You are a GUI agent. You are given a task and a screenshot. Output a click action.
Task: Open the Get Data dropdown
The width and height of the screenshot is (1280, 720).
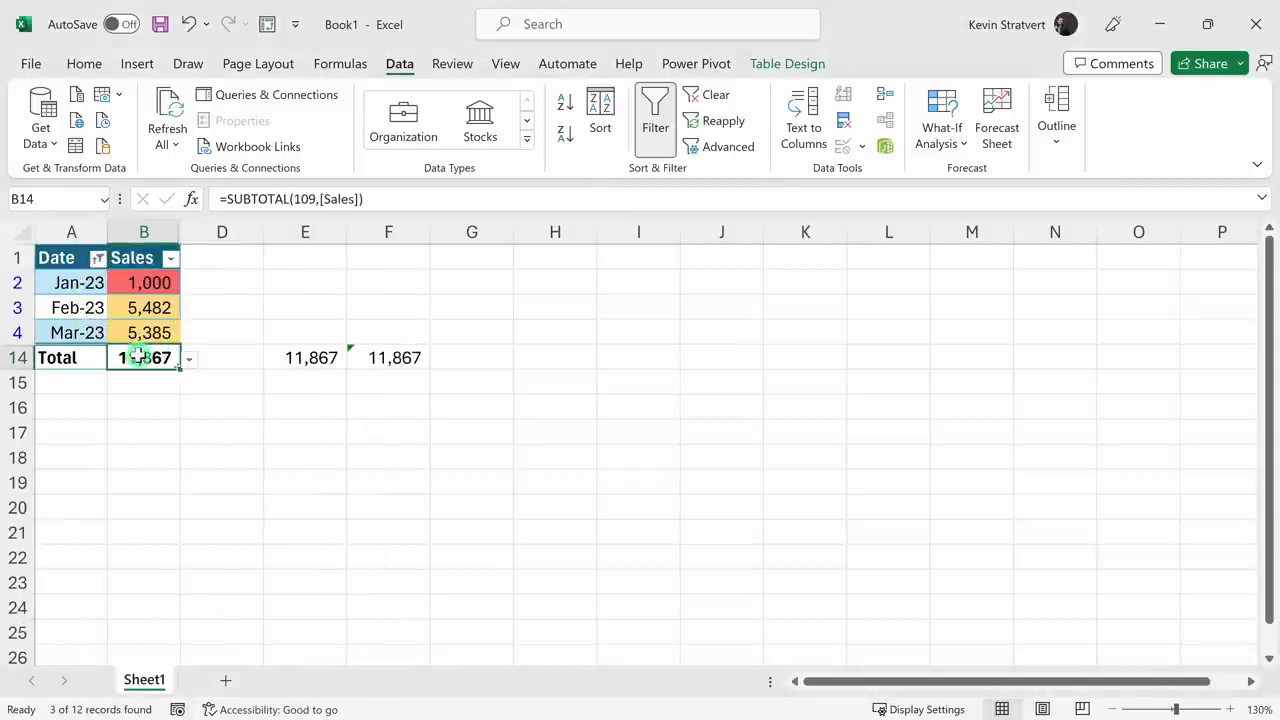pos(41,119)
